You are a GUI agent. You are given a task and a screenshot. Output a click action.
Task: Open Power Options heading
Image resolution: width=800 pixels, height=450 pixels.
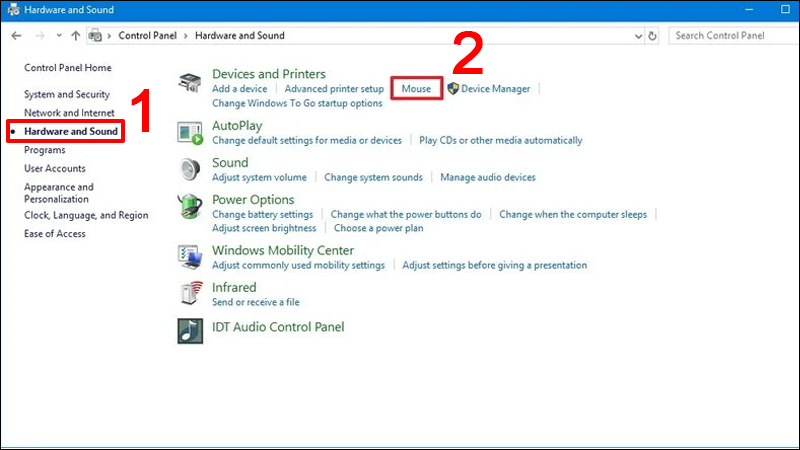point(253,199)
